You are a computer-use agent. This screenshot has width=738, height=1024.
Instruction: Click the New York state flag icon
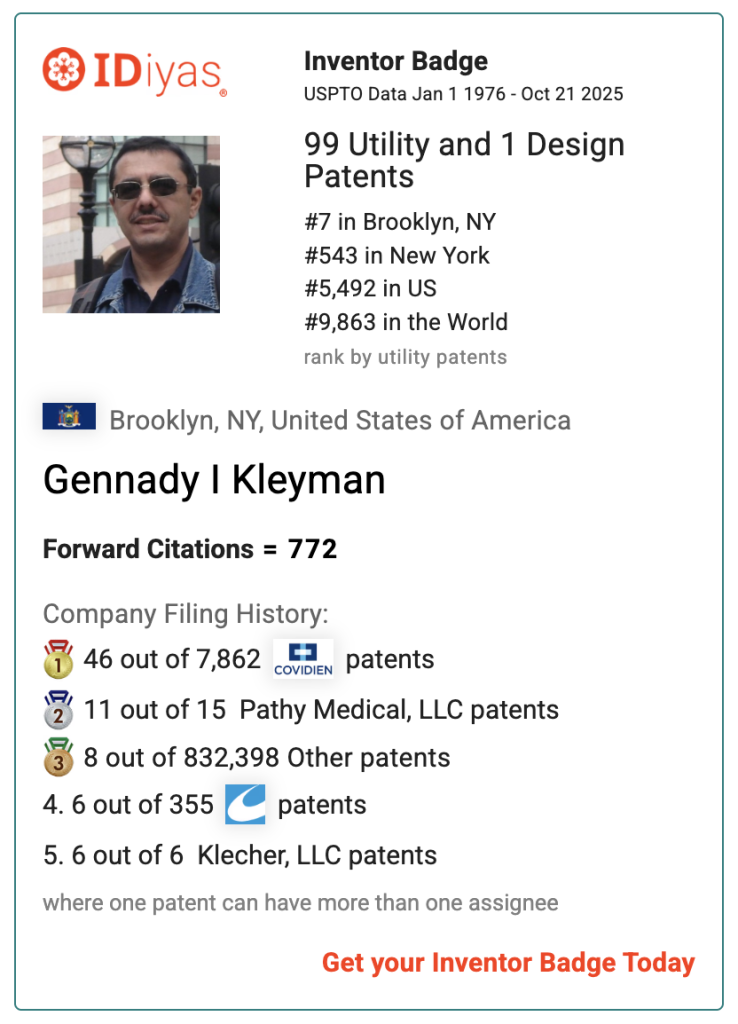pyautogui.click(x=69, y=417)
